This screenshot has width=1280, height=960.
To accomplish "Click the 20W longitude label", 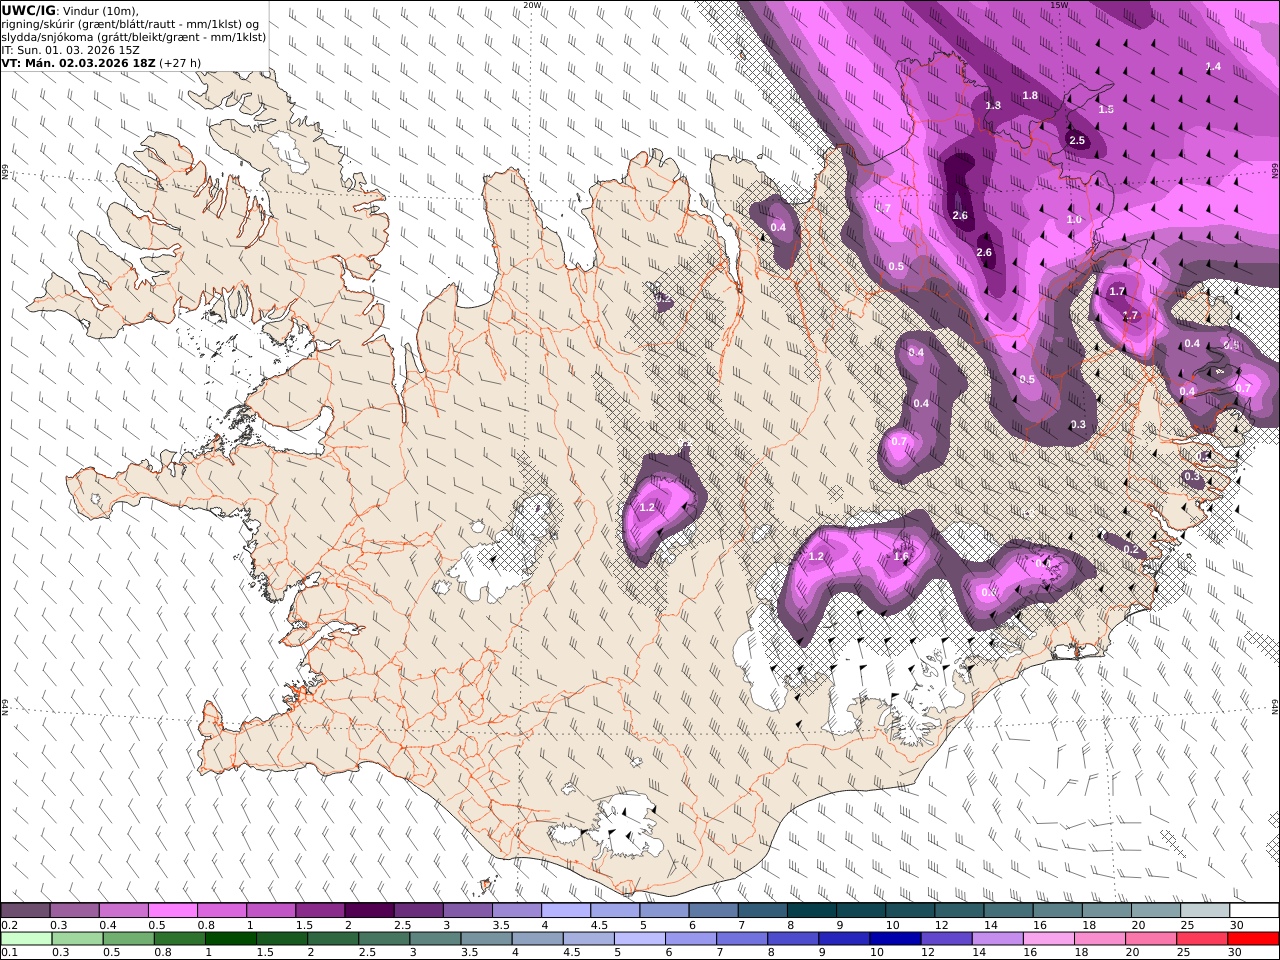I will [x=532, y=5].
